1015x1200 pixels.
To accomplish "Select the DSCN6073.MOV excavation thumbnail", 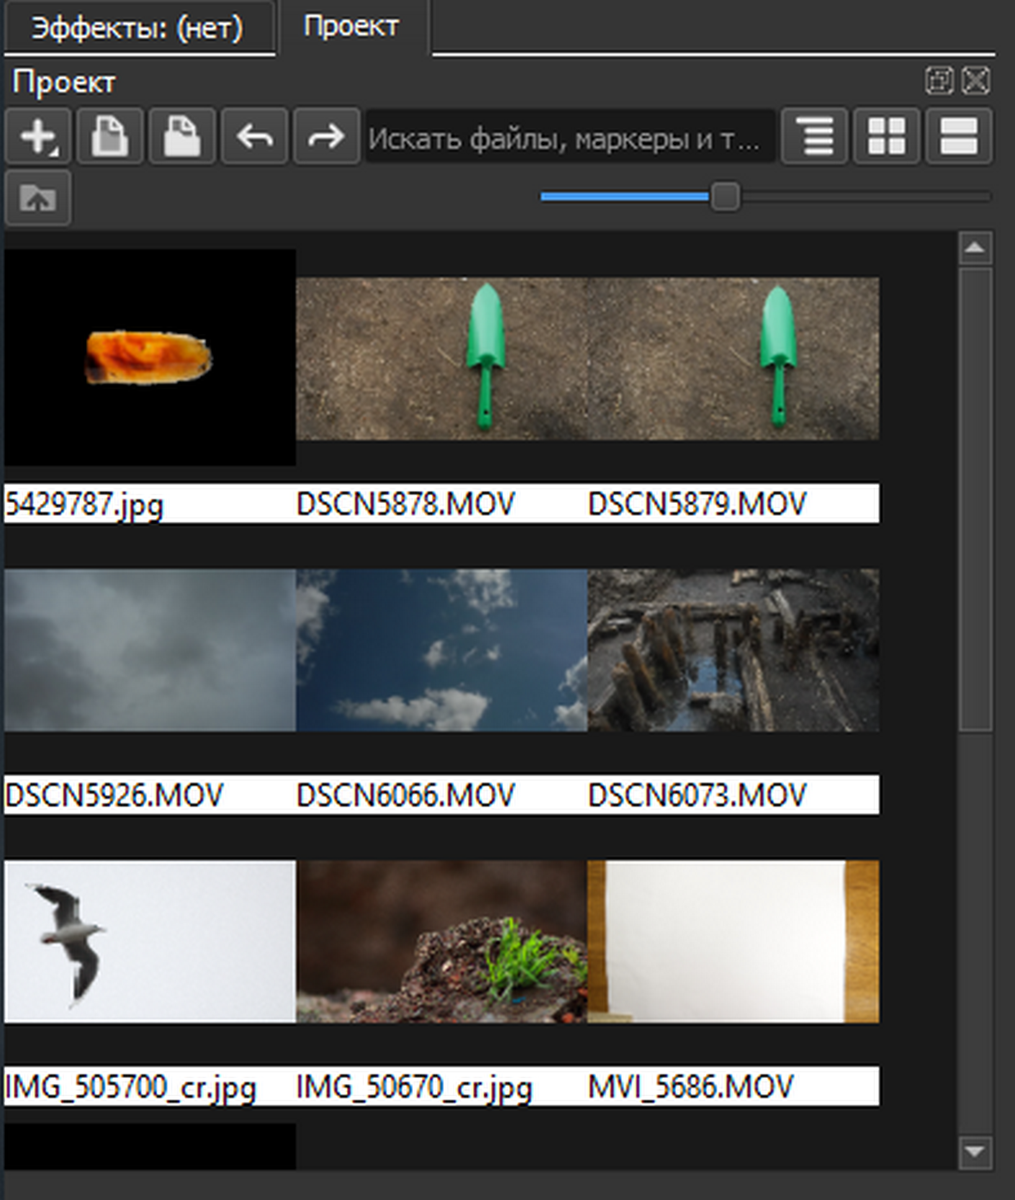I will [x=734, y=650].
